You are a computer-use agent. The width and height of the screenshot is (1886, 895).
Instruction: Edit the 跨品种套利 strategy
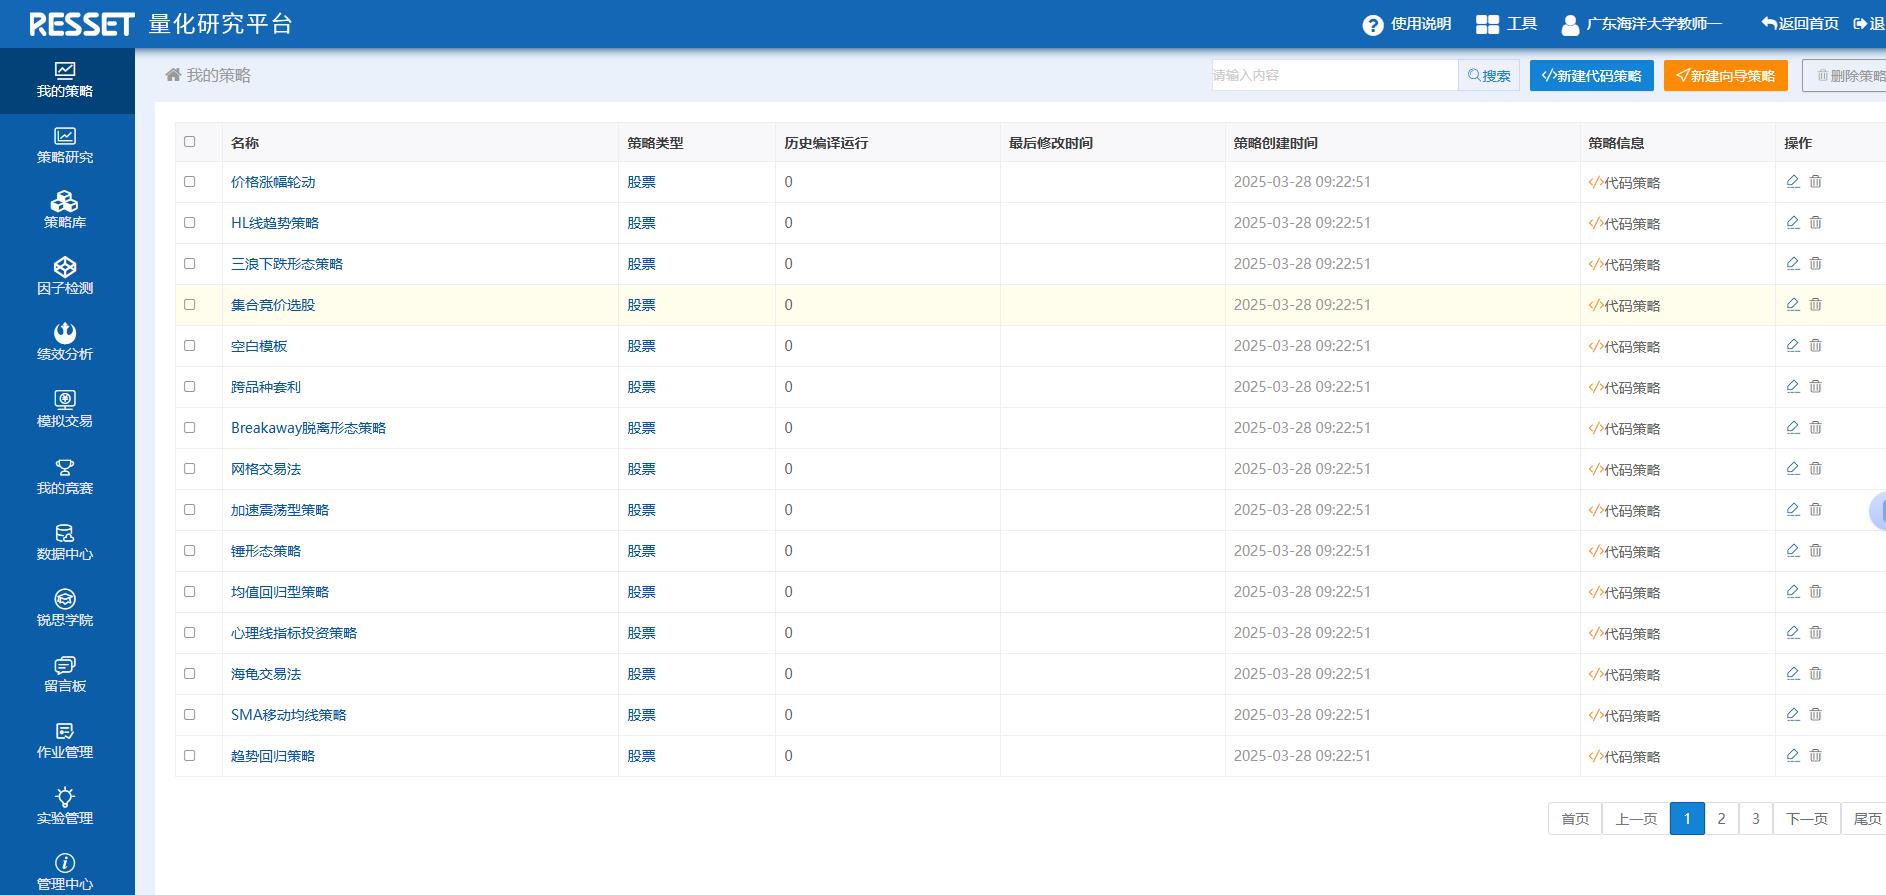point(1793,386)
